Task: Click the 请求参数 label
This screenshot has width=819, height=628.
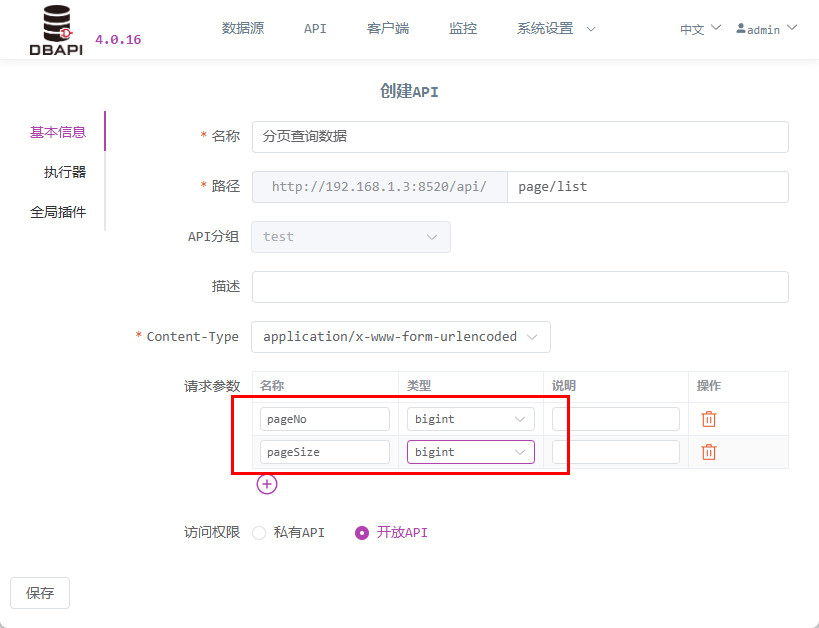Action: (212, 386)
